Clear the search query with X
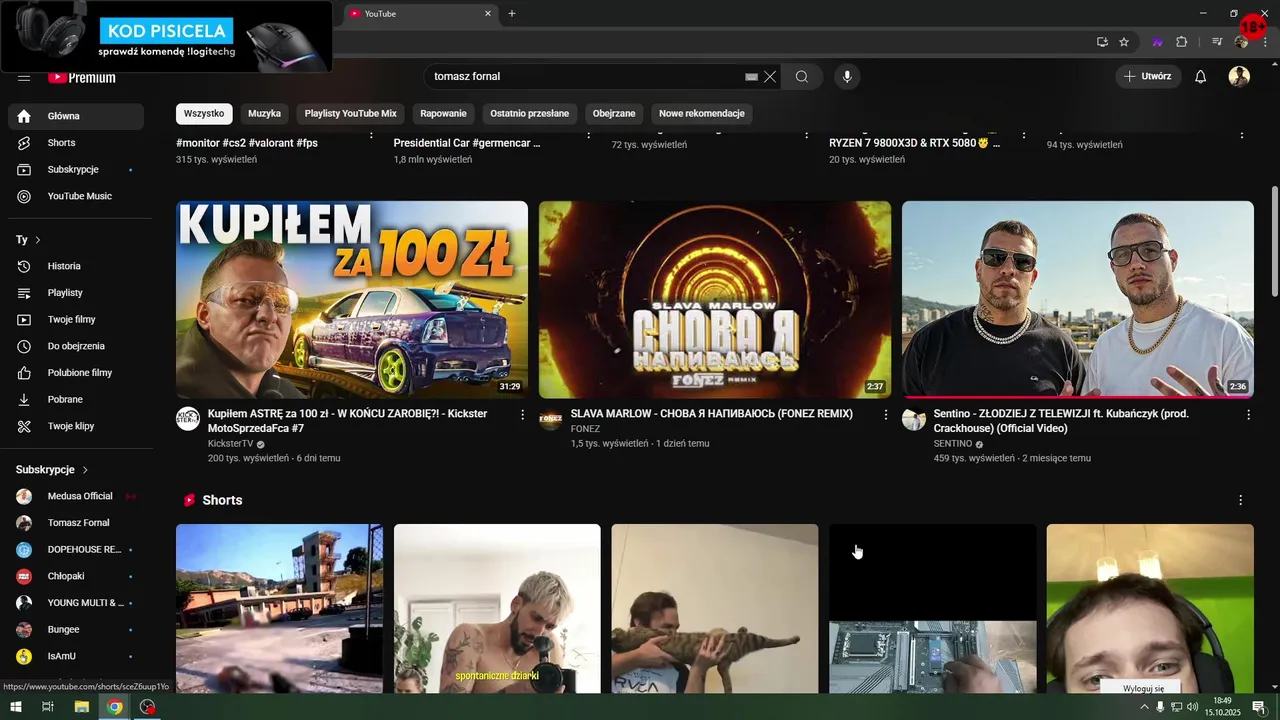Image resolution: width=1280 pixels, height=720 pixels. pos(770,77)
